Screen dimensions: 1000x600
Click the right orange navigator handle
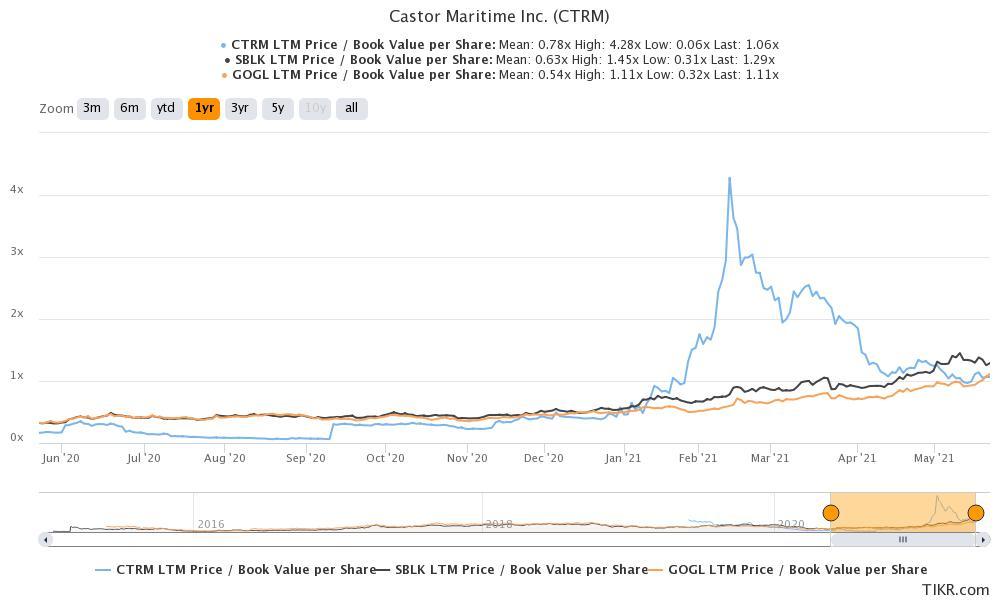click(976, 512)
